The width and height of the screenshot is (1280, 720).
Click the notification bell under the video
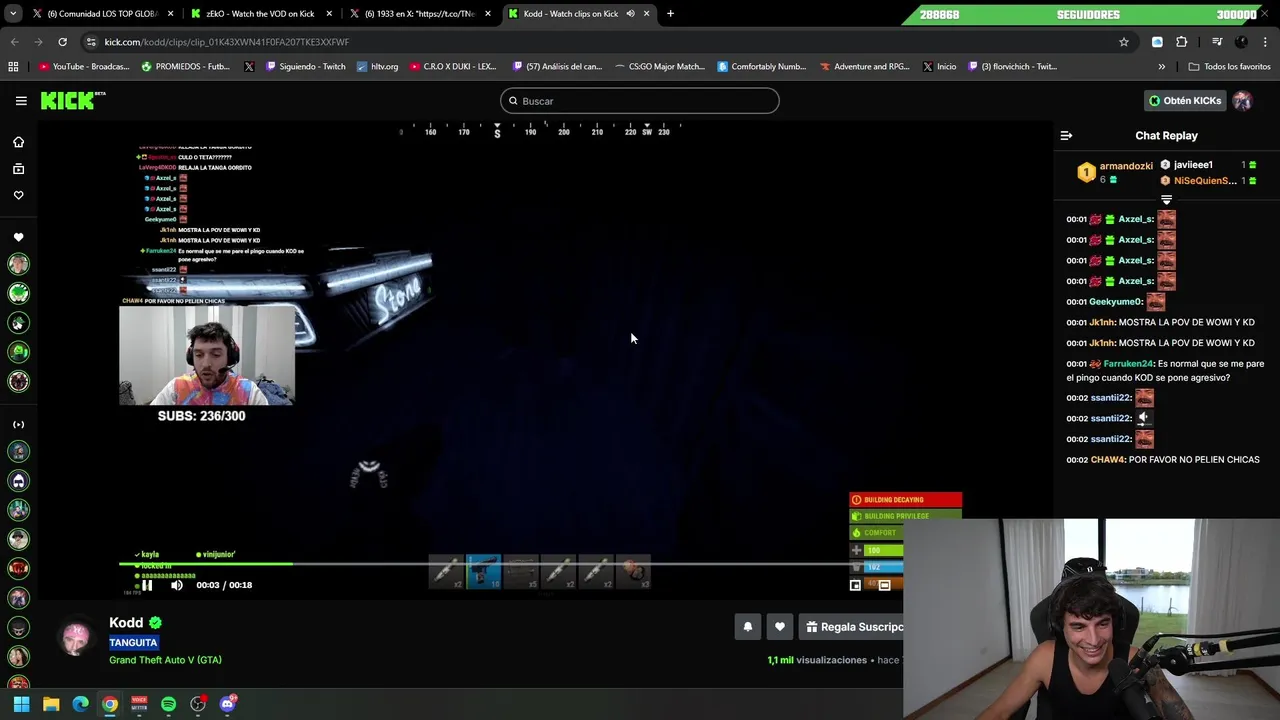[x=748, y=627]
